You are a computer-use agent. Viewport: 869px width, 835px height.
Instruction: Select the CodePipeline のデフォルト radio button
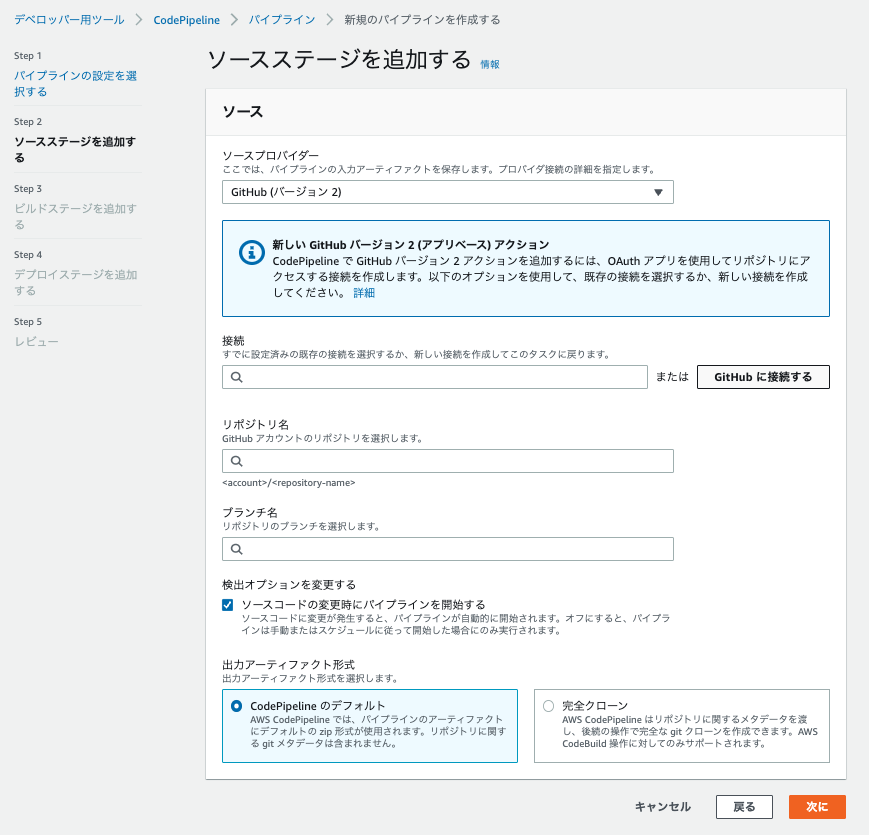click(235, 705)
